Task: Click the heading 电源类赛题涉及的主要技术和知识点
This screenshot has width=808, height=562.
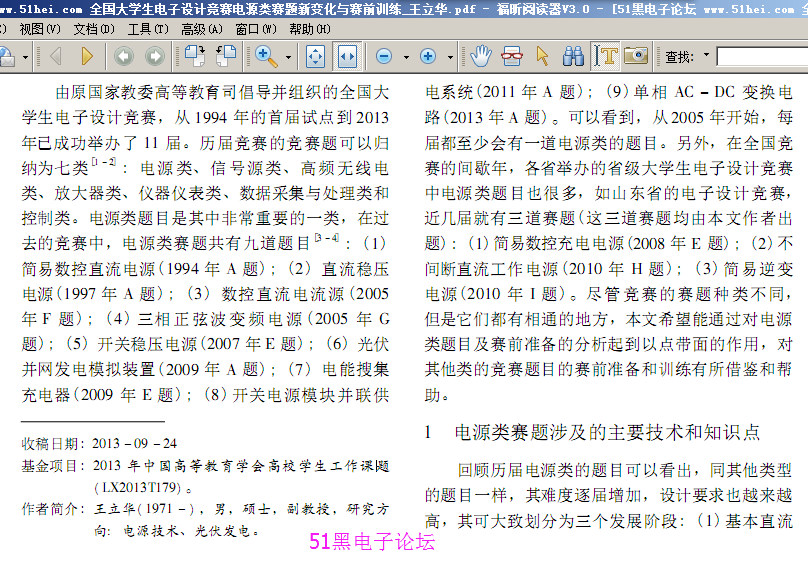Action: coord(607,432)
